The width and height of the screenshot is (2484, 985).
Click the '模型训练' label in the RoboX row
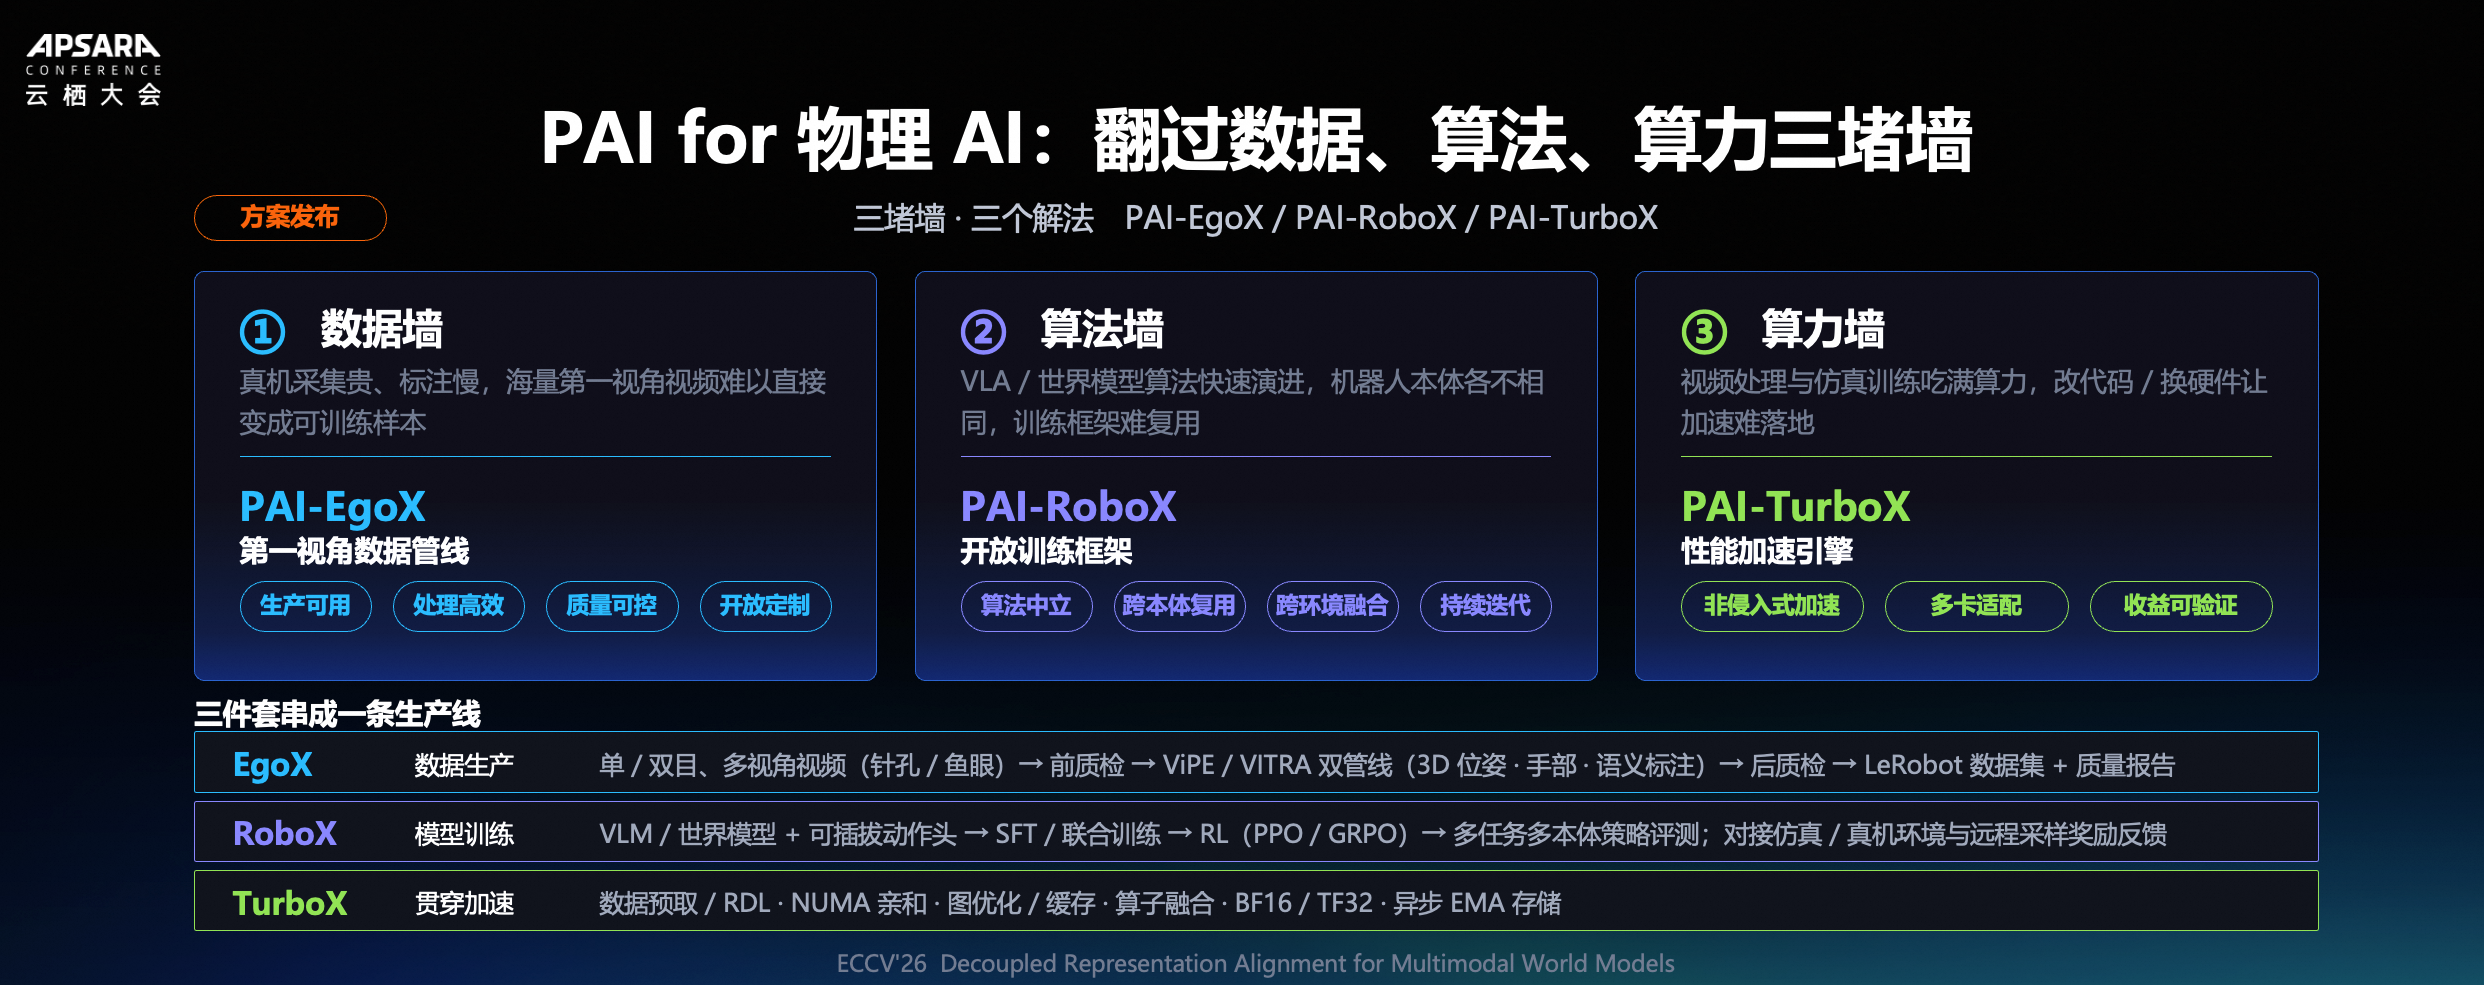click(x=464, y=835)
